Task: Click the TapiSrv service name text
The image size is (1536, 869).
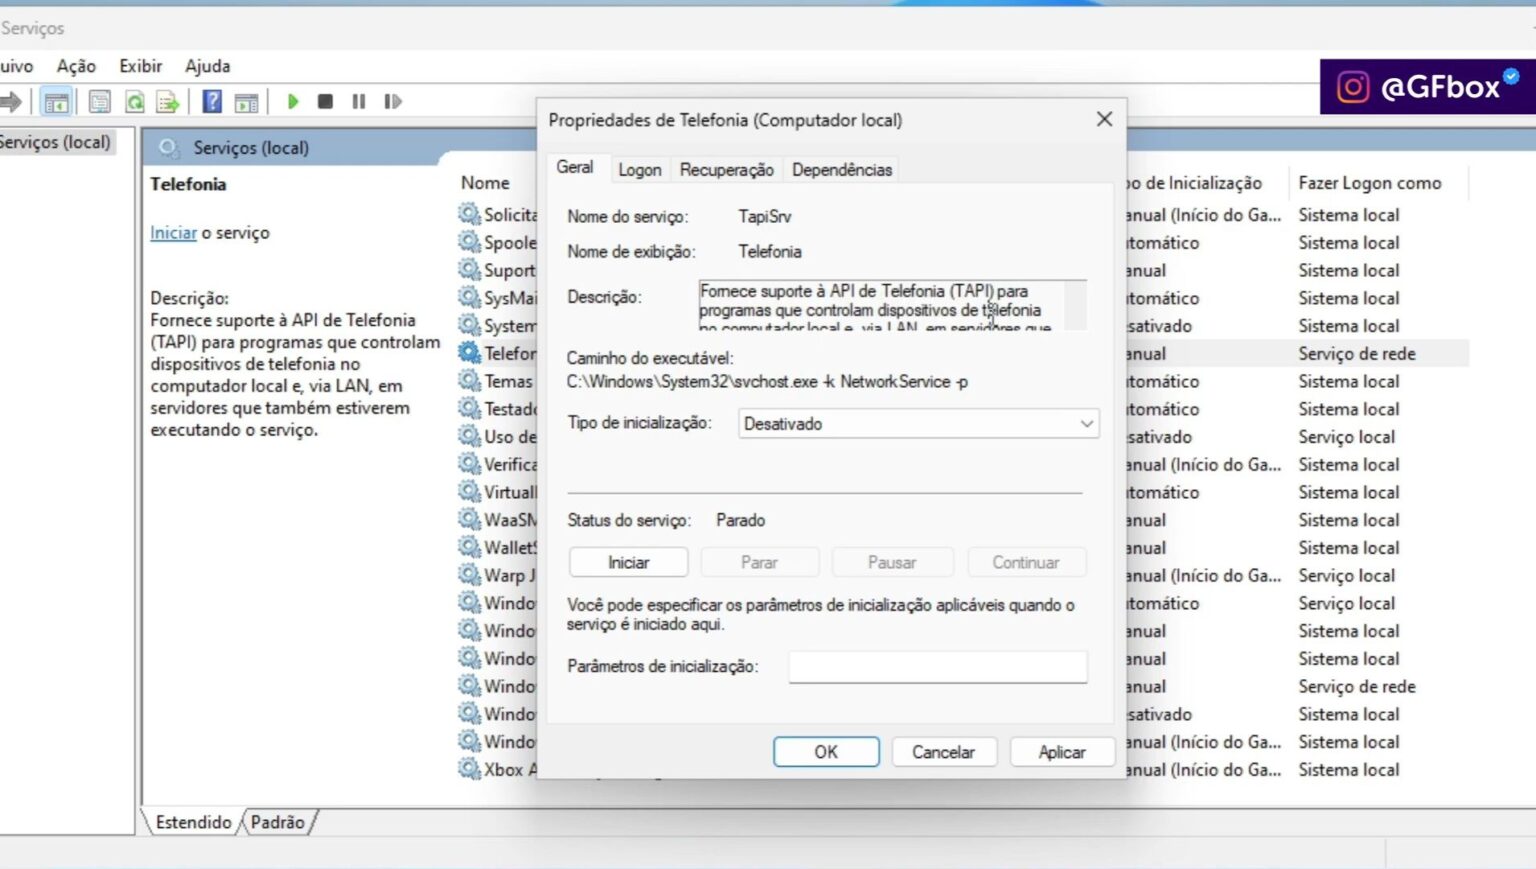Action: click(x=765, y=216)
